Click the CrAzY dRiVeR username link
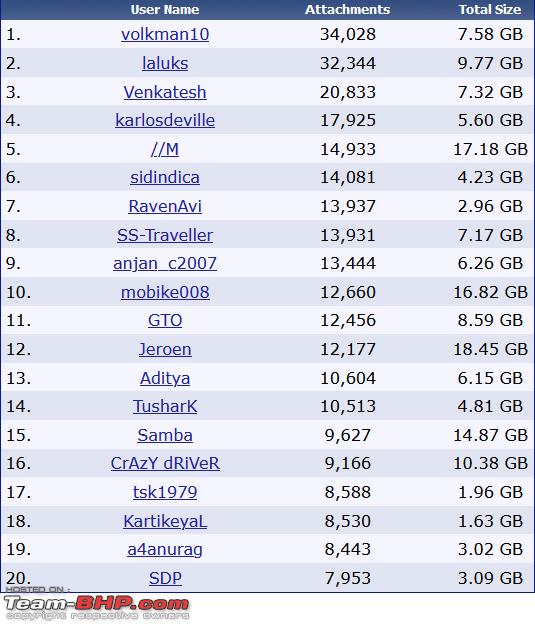The height and width of the screenshot is (624, 535). [165, 464]
